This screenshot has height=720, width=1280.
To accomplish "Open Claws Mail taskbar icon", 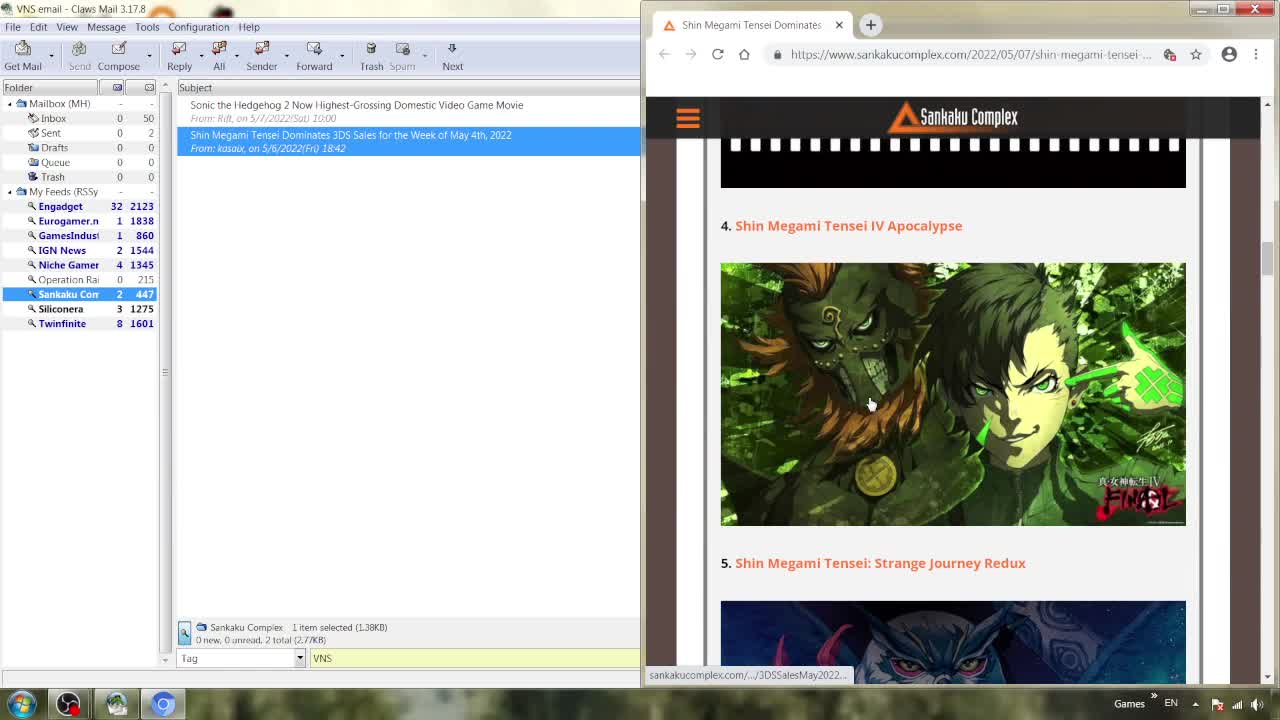I will pos(116,704).
